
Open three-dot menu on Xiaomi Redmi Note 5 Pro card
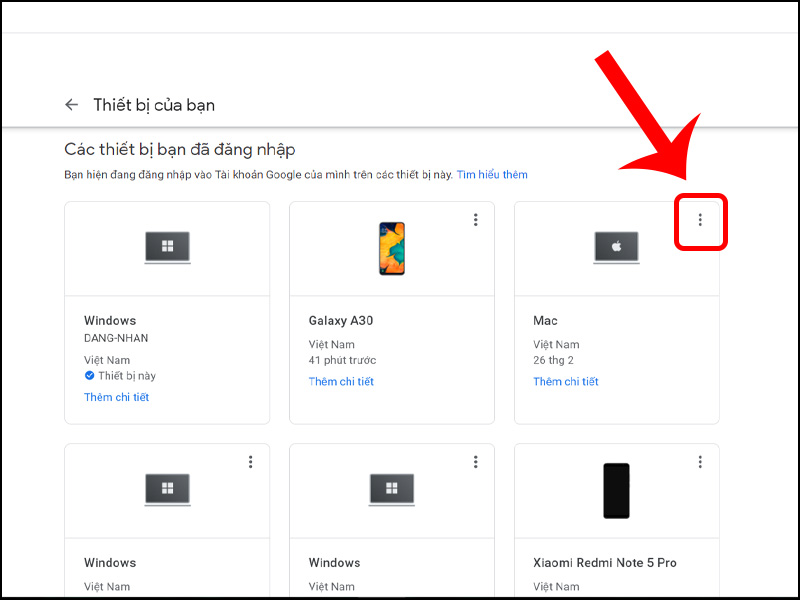coord(700,462)
